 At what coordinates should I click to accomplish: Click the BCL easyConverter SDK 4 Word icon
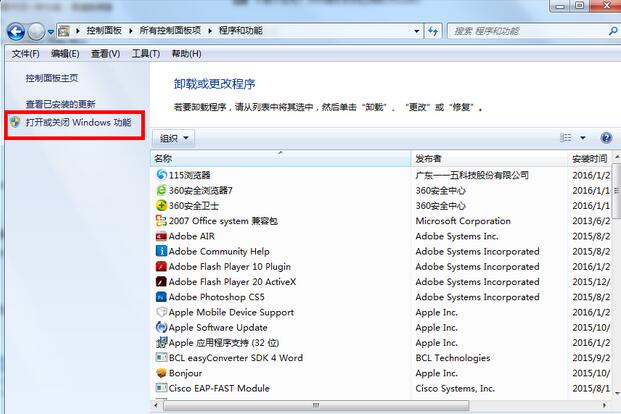[x=161, y=358]
